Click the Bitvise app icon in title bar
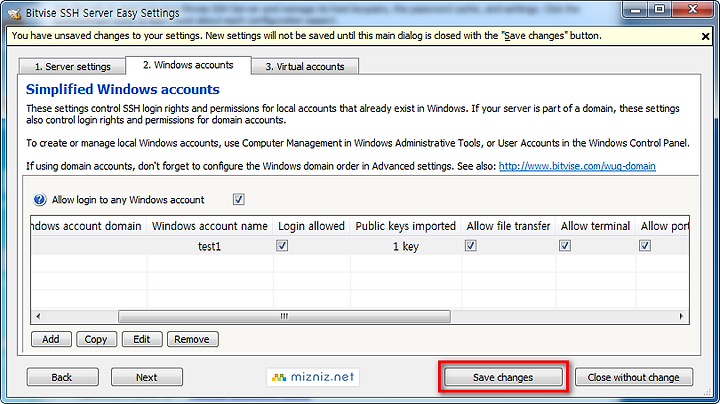 coord(14,13)
